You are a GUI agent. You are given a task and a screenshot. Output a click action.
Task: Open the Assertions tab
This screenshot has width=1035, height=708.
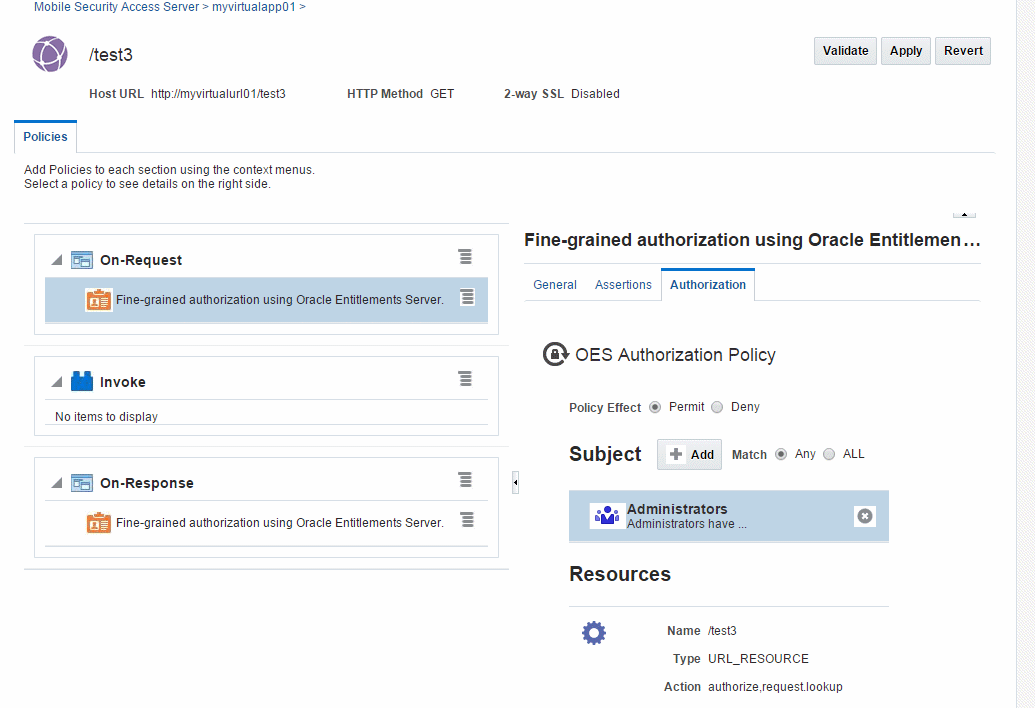[x=623, y=284]
